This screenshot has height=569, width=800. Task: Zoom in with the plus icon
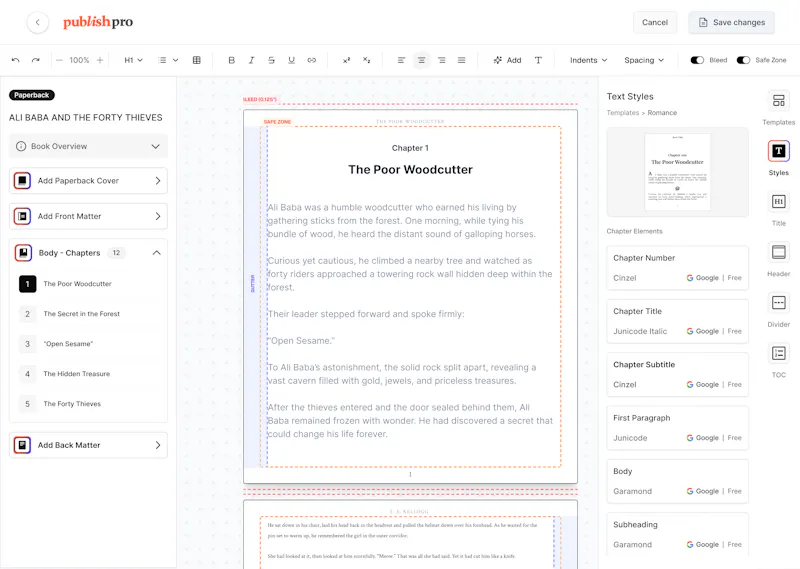click(100, 60)
